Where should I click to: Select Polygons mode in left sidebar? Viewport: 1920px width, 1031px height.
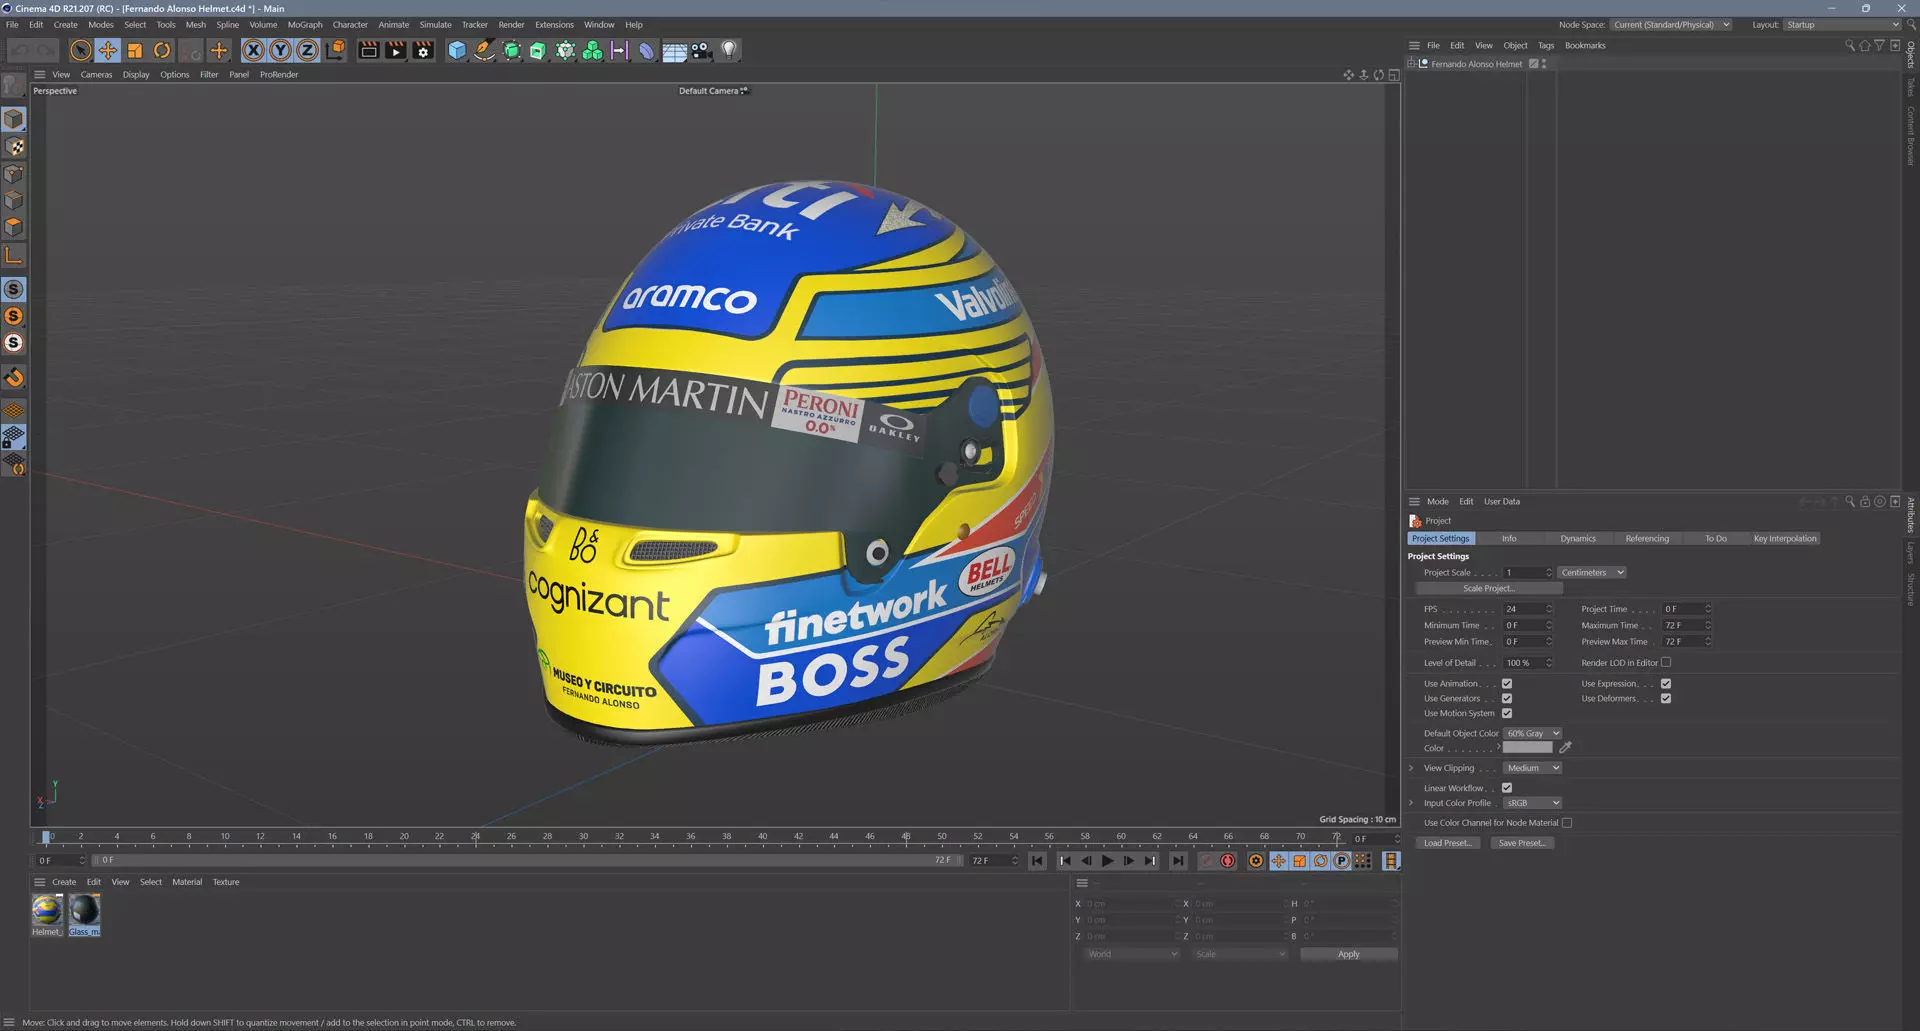(x=14, y=228)
